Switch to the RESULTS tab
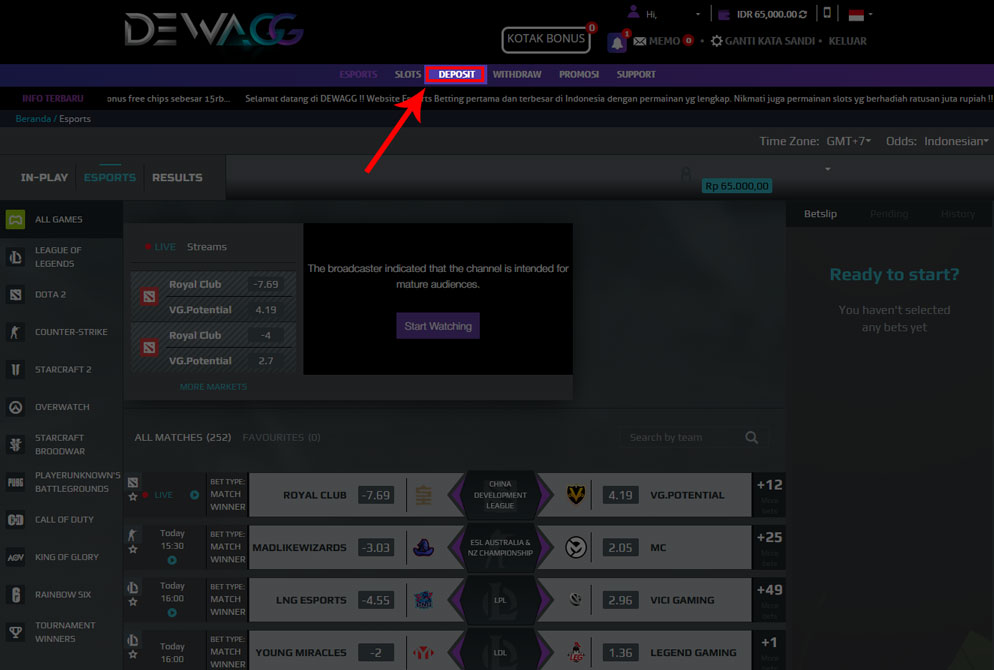The width and height of the screenshot is (994, 670). 178,177
